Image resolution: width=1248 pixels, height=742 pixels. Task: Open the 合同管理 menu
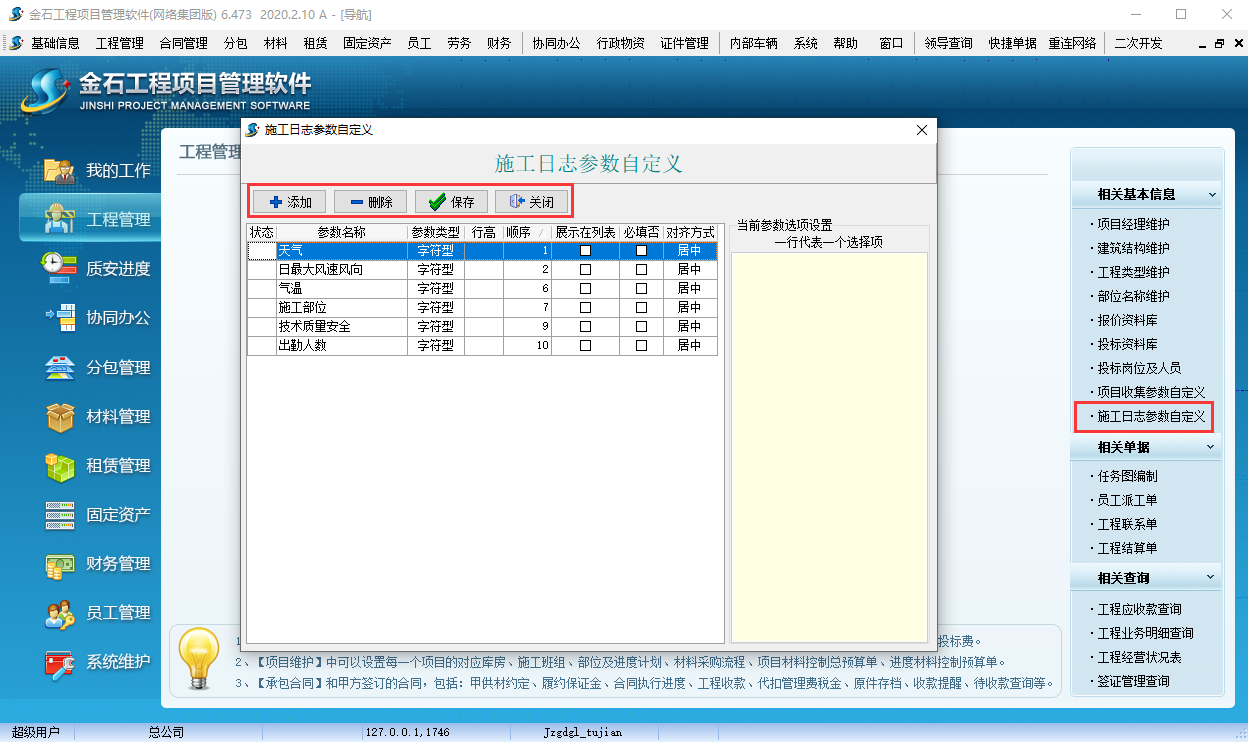coord(183,43)
